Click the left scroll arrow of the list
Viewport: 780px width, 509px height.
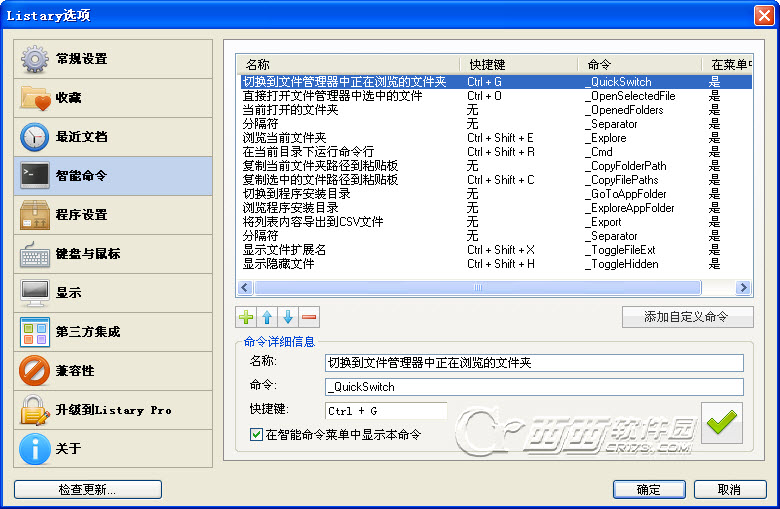(x=245, y=288)
